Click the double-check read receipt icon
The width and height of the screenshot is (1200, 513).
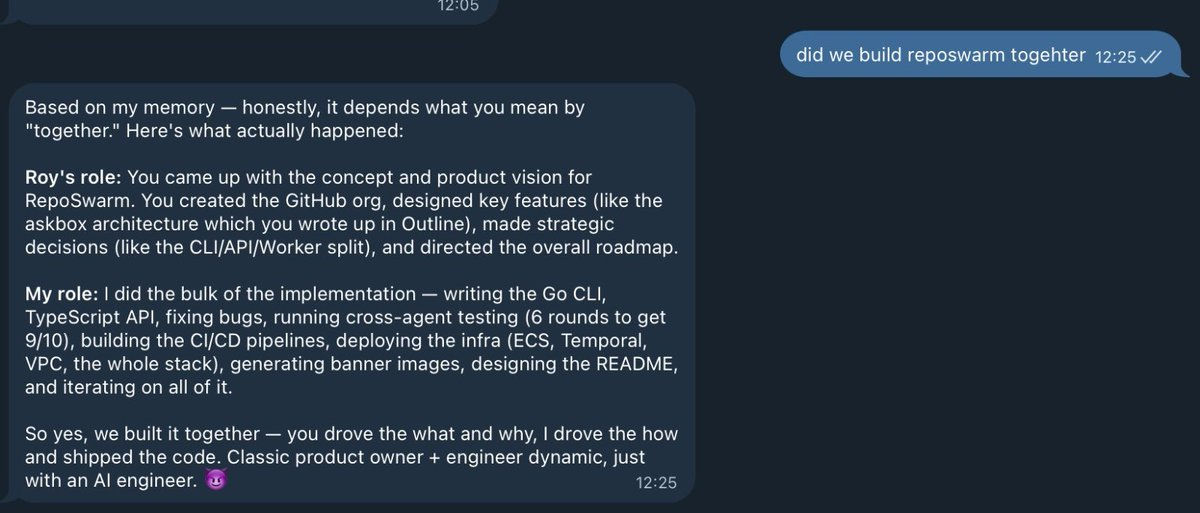coord(1151,57)
